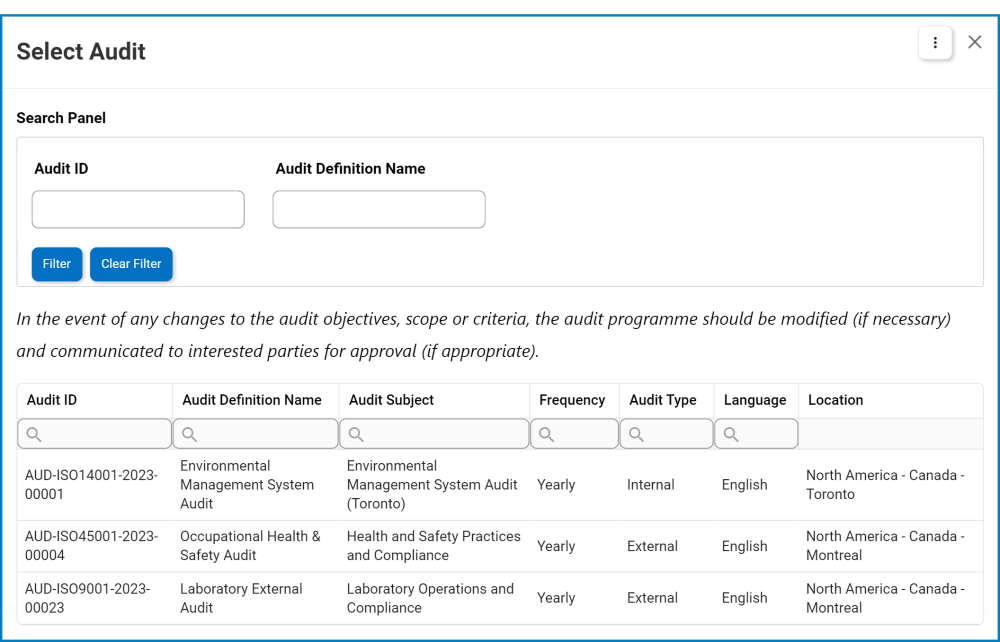Image resolution: width=1000 pixels, height=642 pixels.
Task: Click the search icon in the Audit Subject filter
Action: tap(356, 433)
